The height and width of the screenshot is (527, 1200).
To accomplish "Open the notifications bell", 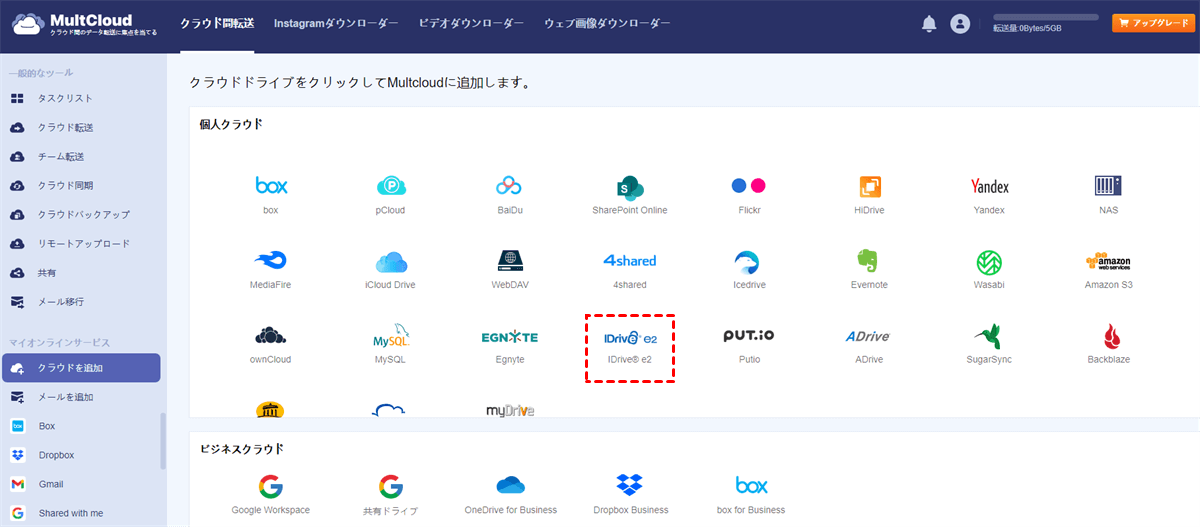I will click(929, 24).
